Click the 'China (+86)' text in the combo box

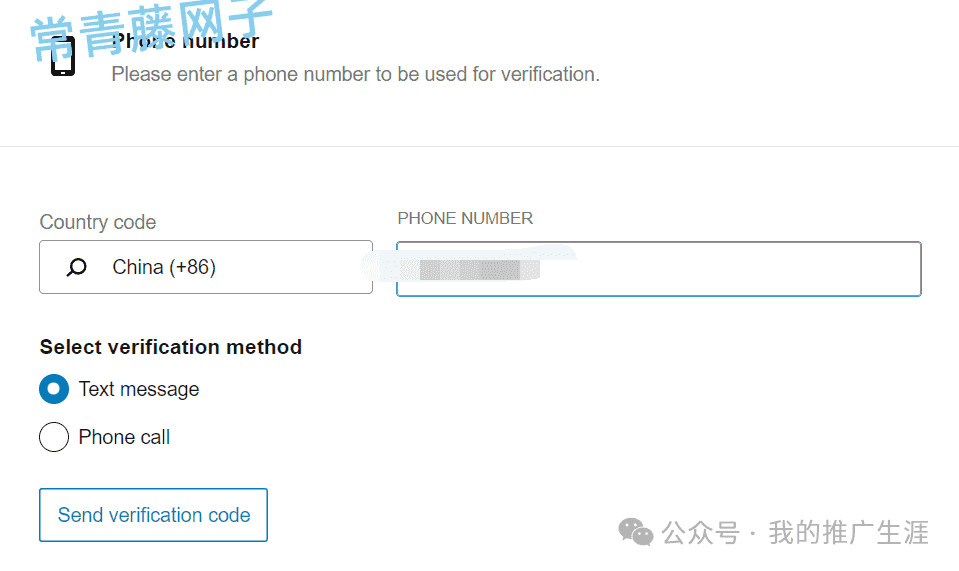pyautogui.click(x=164, y=267)
